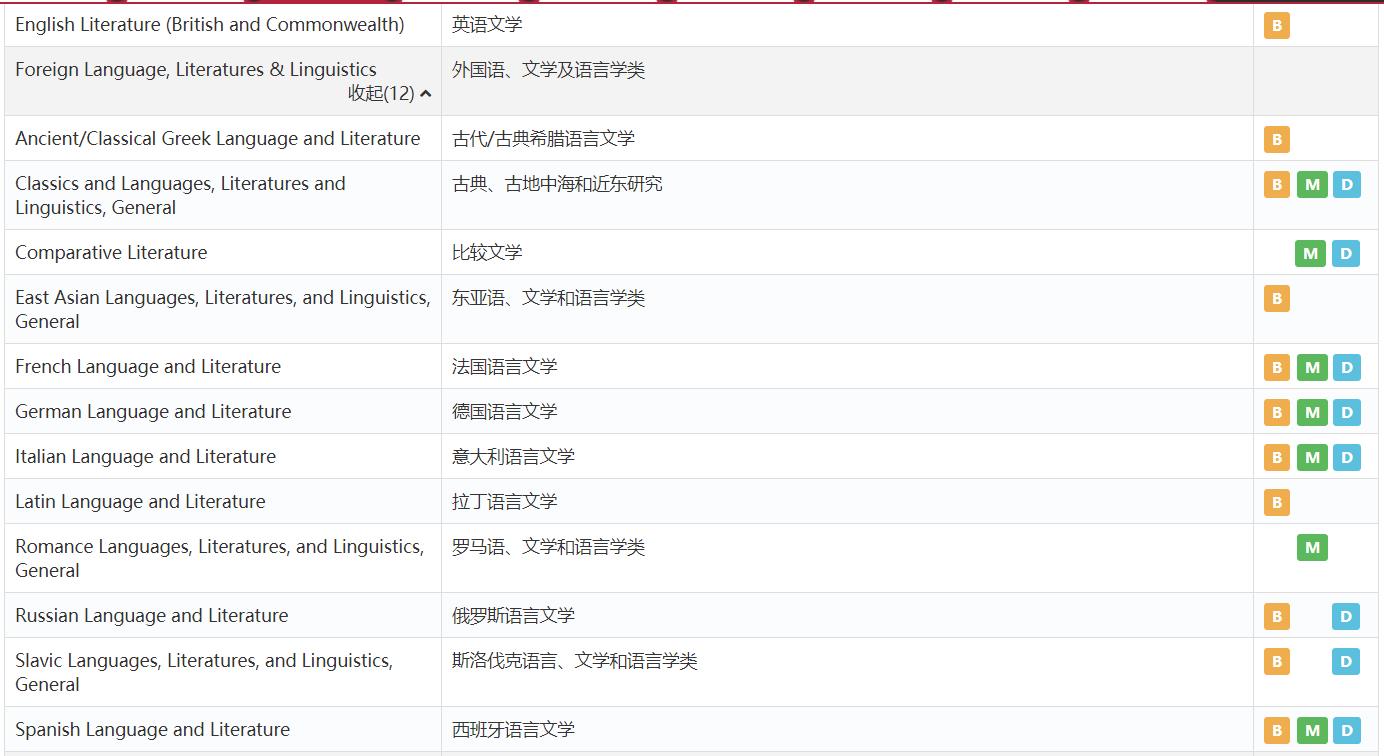Click B badge for English Literature row
Screen dimensions: 1384x756
pyautogui.click(x=1276, y=25)
